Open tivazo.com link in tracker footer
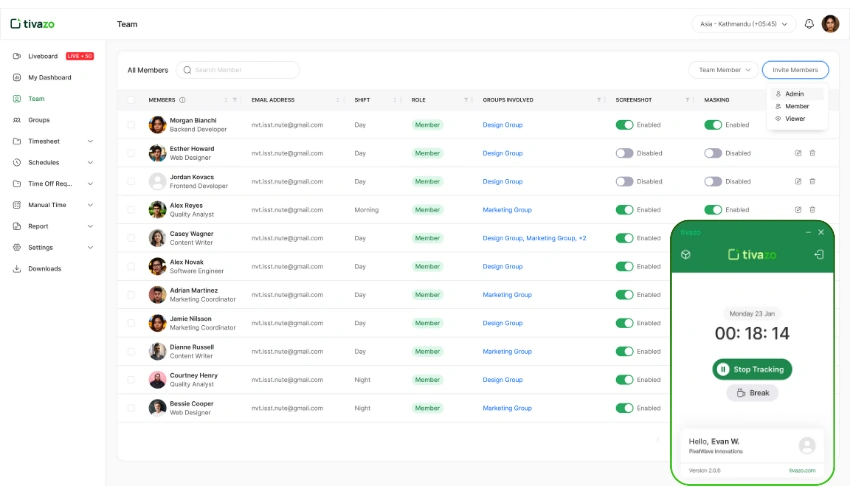The image size is (850, 494). [x=802, y=471]
